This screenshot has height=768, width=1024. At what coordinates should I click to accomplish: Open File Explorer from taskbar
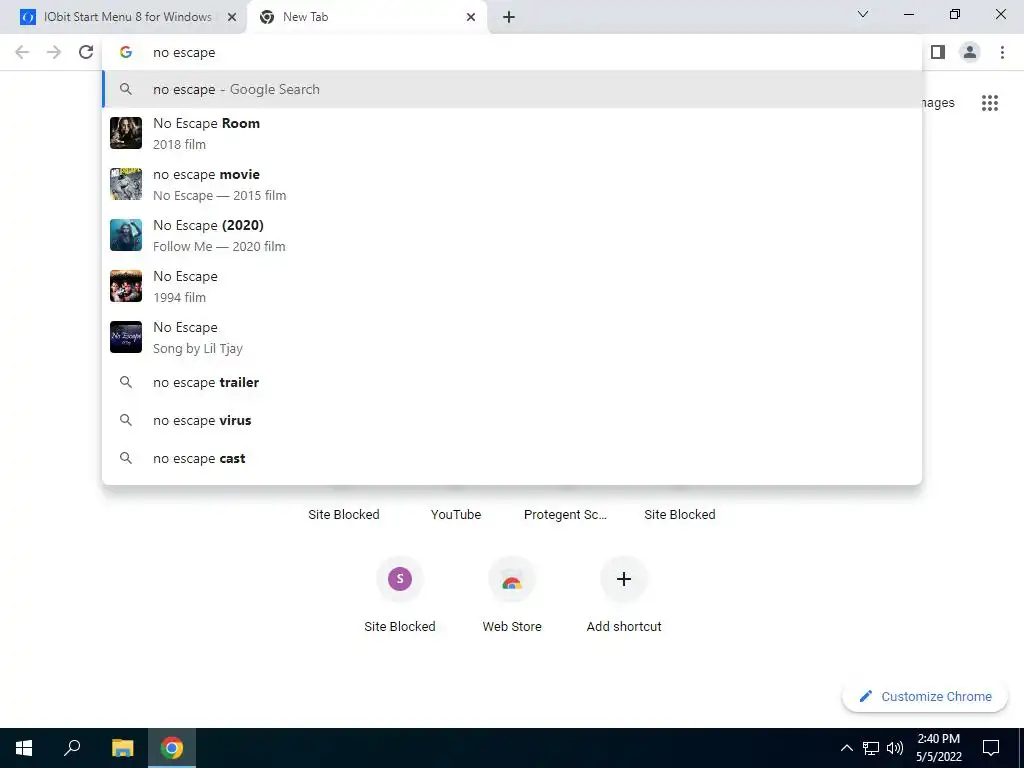[122, 748]
